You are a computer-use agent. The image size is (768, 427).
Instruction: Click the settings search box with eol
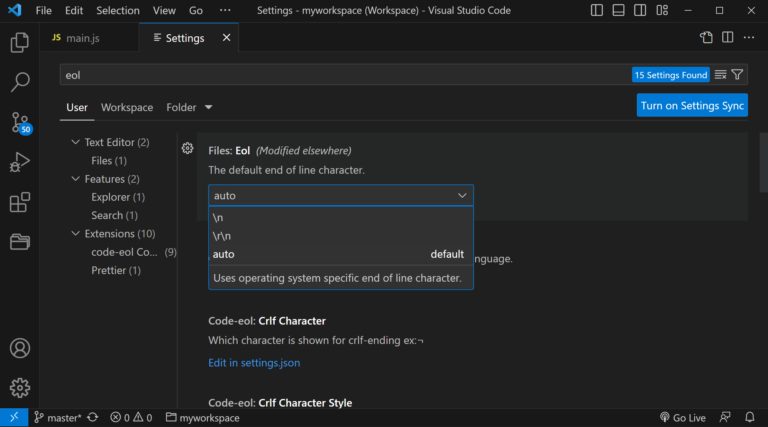(x=340, y=75)
